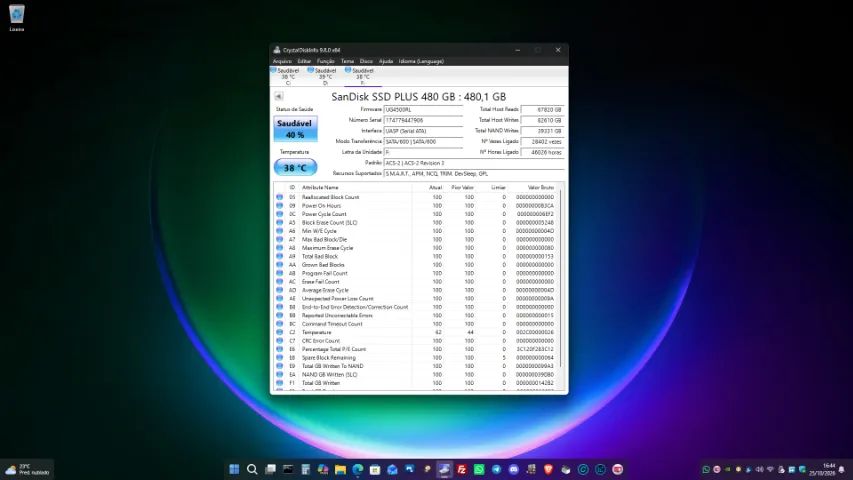Viewport: 853px width, 480px height.
Task: Open WhatsApp from the taskbar
Action: point(479,469)
